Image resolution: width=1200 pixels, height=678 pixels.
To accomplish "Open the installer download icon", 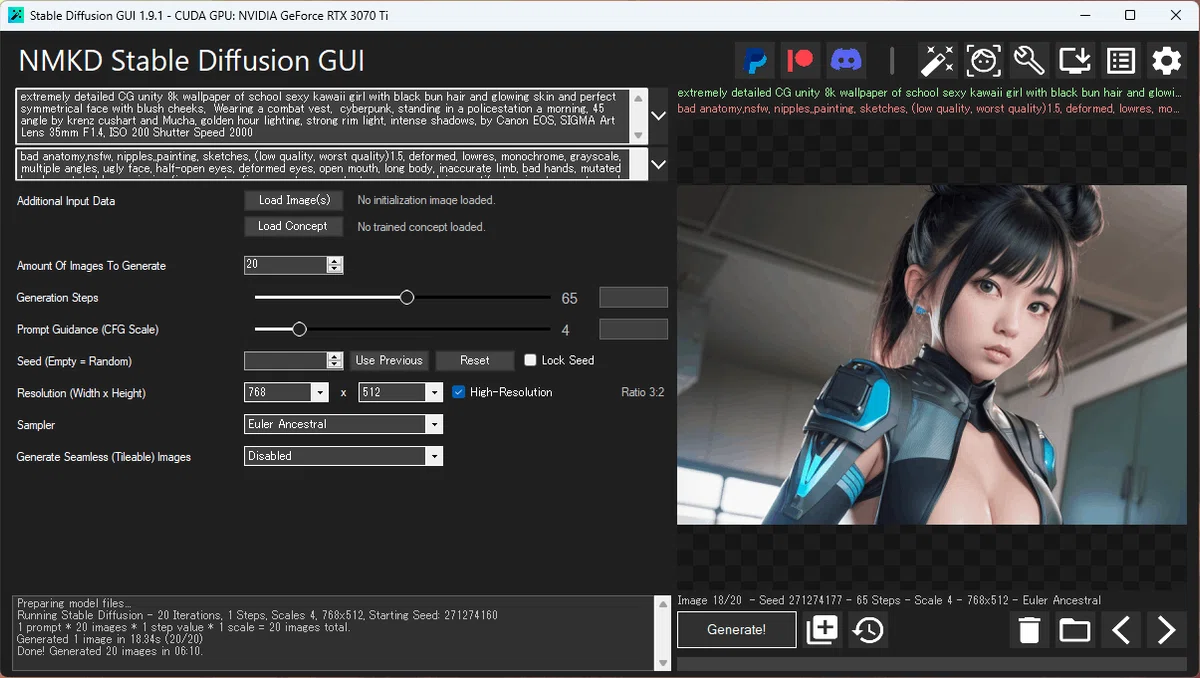I will (1075, 61).
